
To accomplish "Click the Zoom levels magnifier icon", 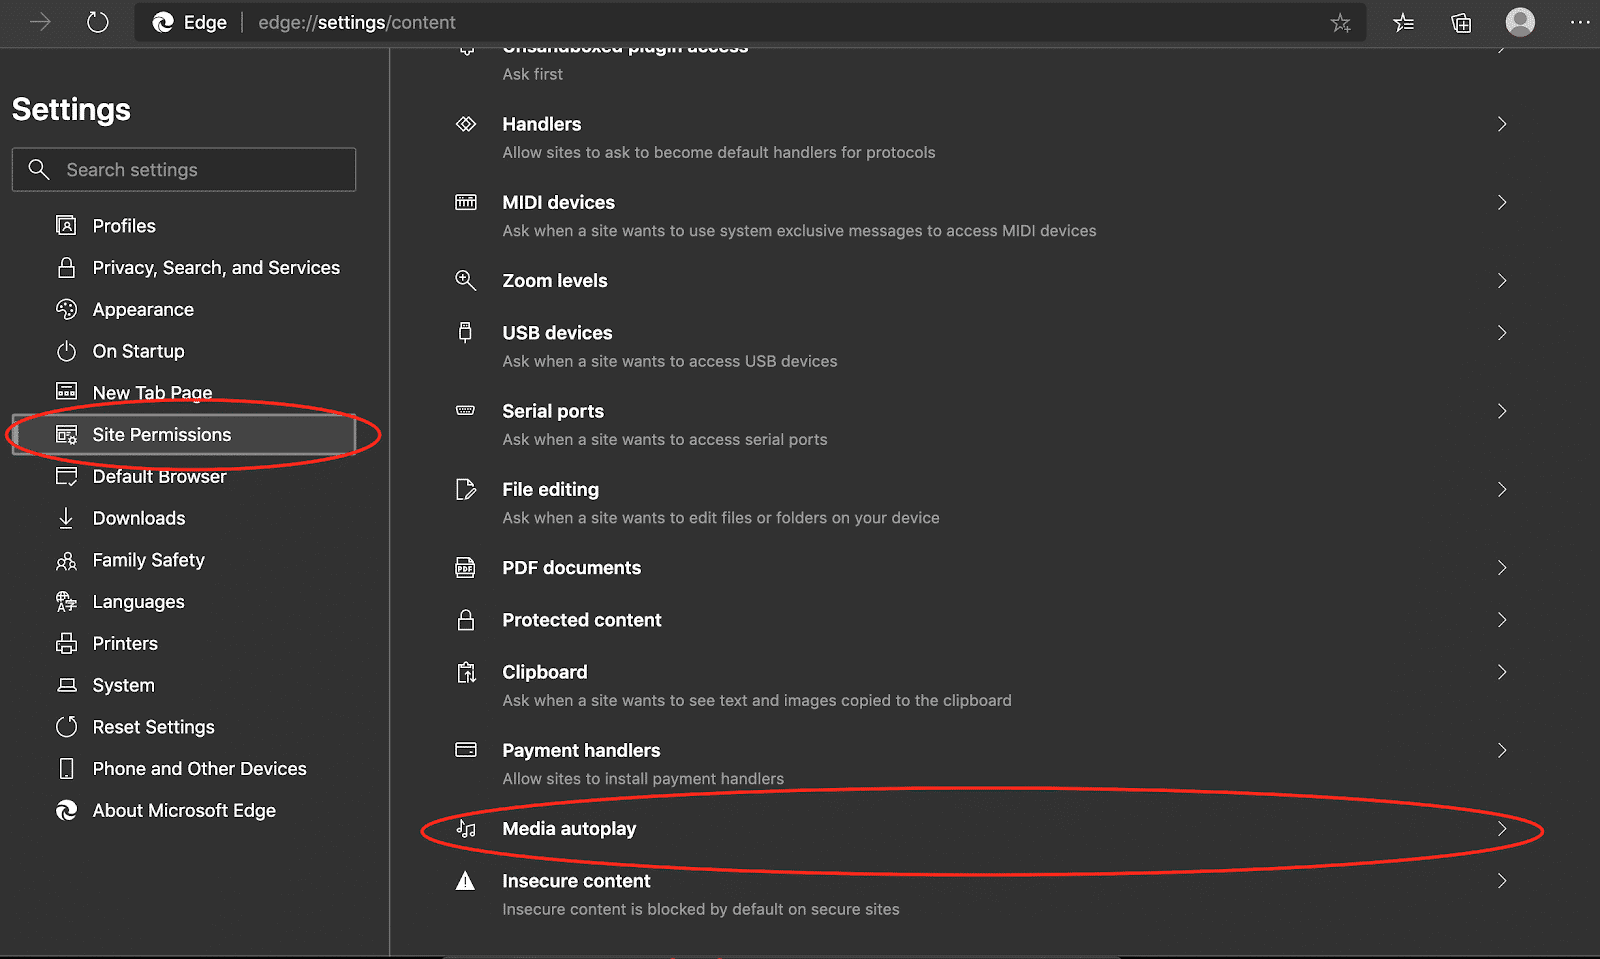I will pos(466,280).
